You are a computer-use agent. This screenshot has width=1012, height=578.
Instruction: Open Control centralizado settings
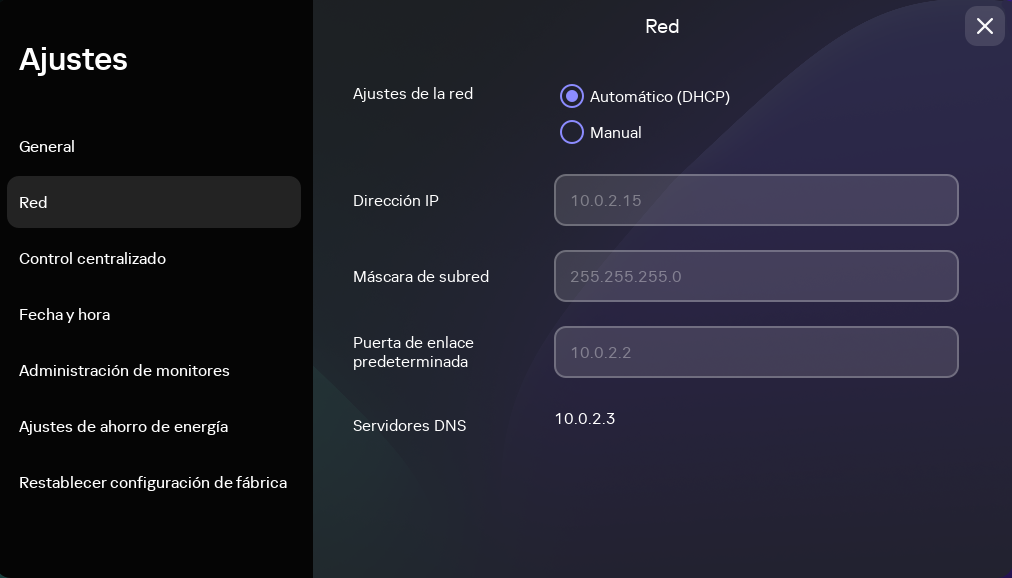(94, 258)
